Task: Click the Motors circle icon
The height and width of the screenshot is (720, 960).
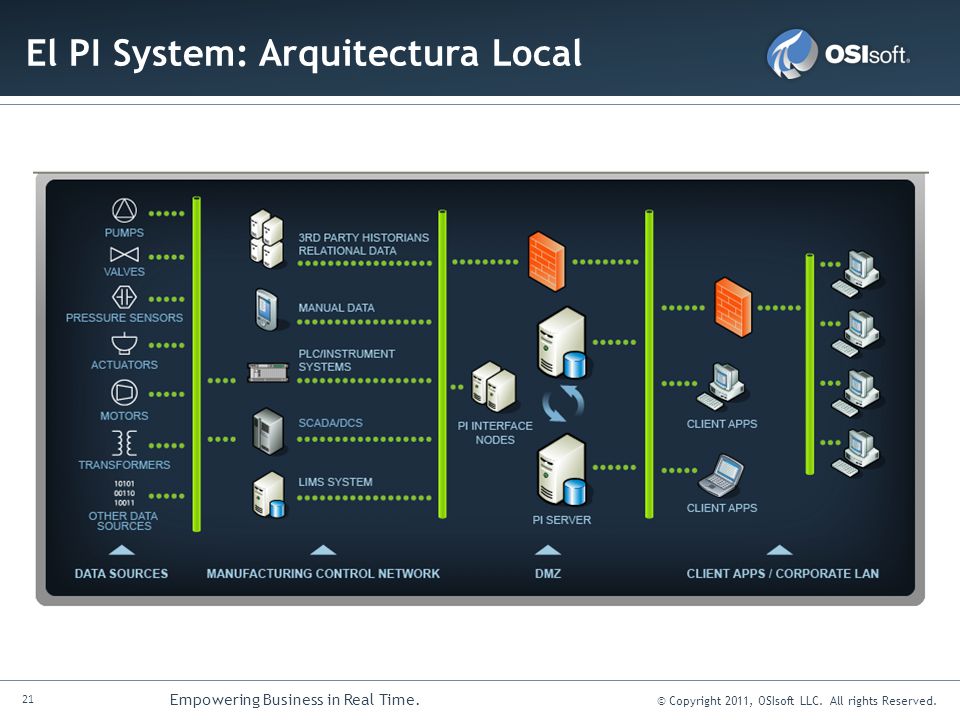Action: [x=124, y=392]
